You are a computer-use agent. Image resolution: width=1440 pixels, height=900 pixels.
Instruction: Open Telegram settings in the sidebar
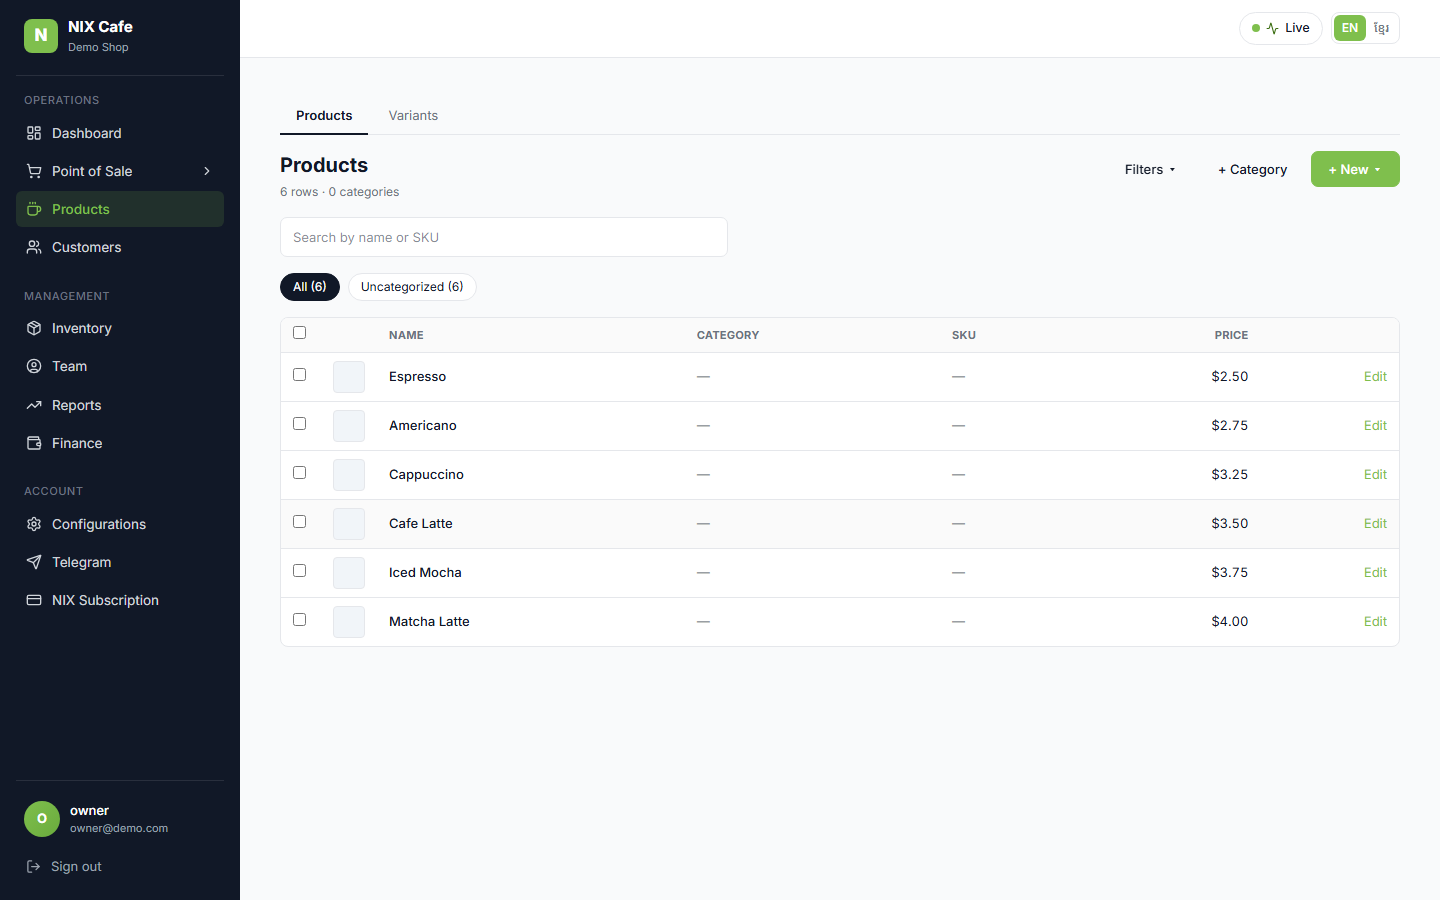[120, 562]
